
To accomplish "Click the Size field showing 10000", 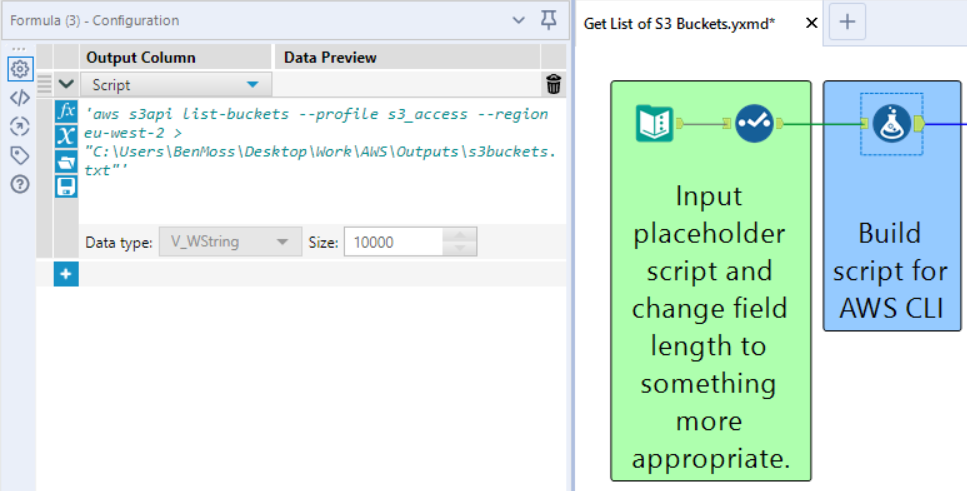I will [393, 242].
